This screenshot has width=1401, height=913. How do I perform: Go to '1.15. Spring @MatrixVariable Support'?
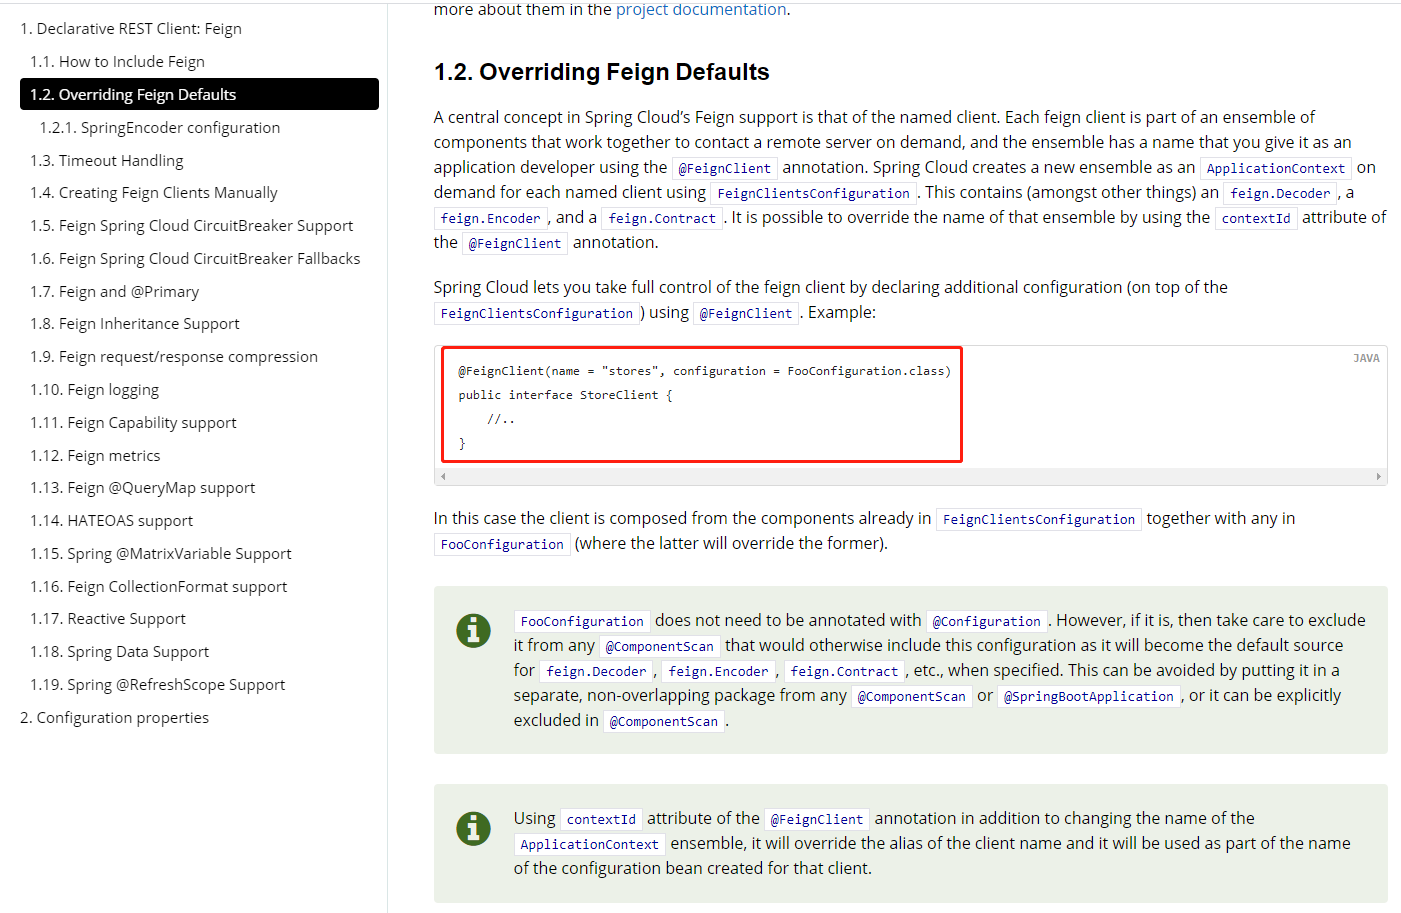point(161,554)
